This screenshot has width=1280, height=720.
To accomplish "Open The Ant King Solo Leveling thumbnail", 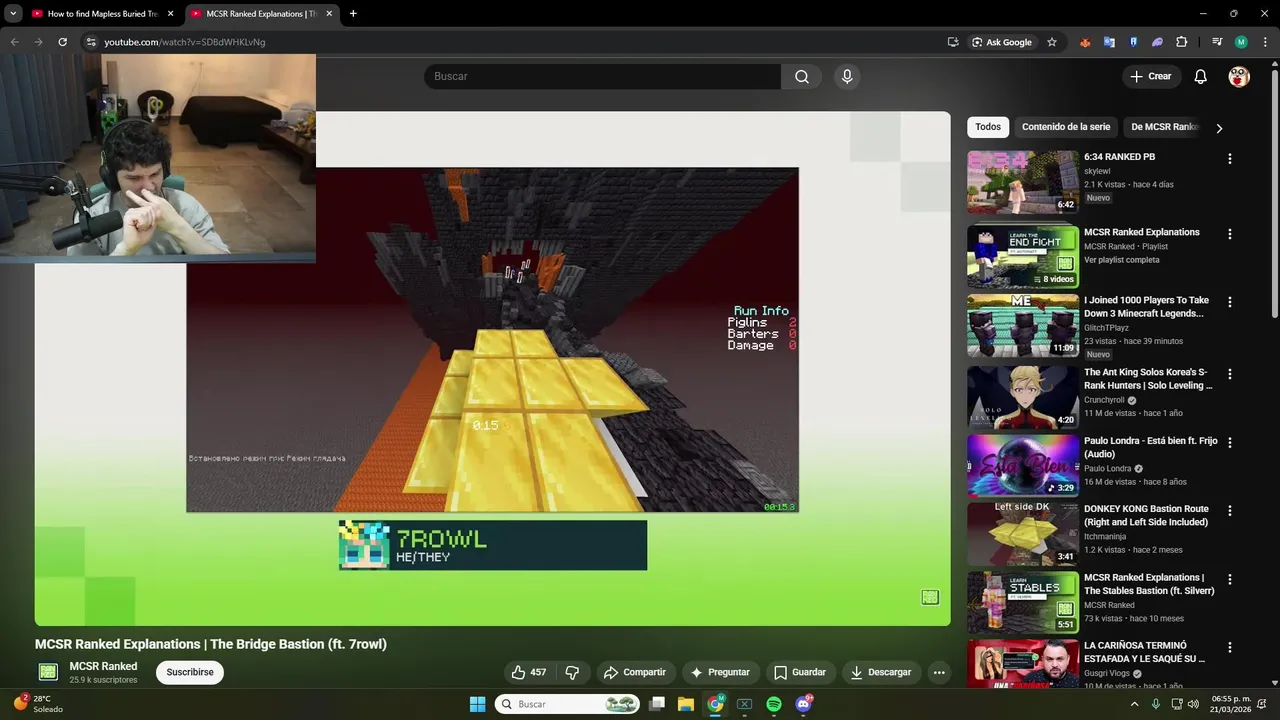I will tap(1022, 397).
